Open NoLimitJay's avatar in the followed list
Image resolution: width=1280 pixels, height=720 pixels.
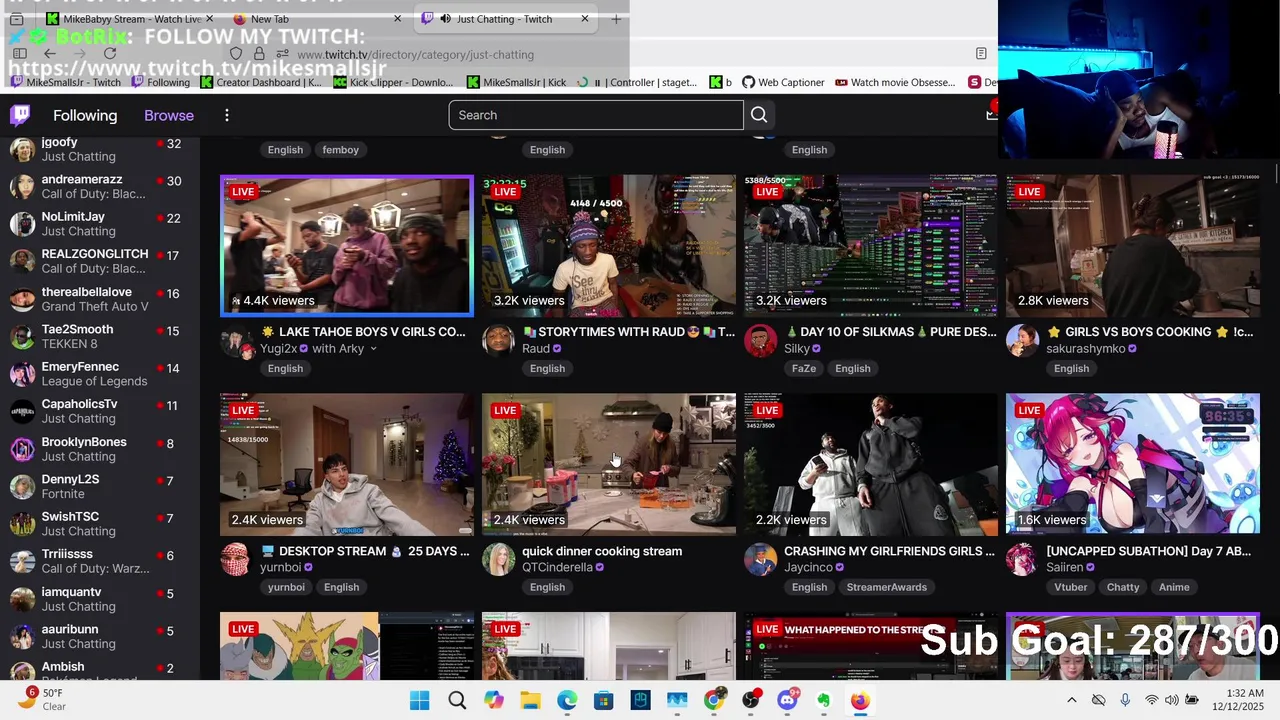(22, 224)
